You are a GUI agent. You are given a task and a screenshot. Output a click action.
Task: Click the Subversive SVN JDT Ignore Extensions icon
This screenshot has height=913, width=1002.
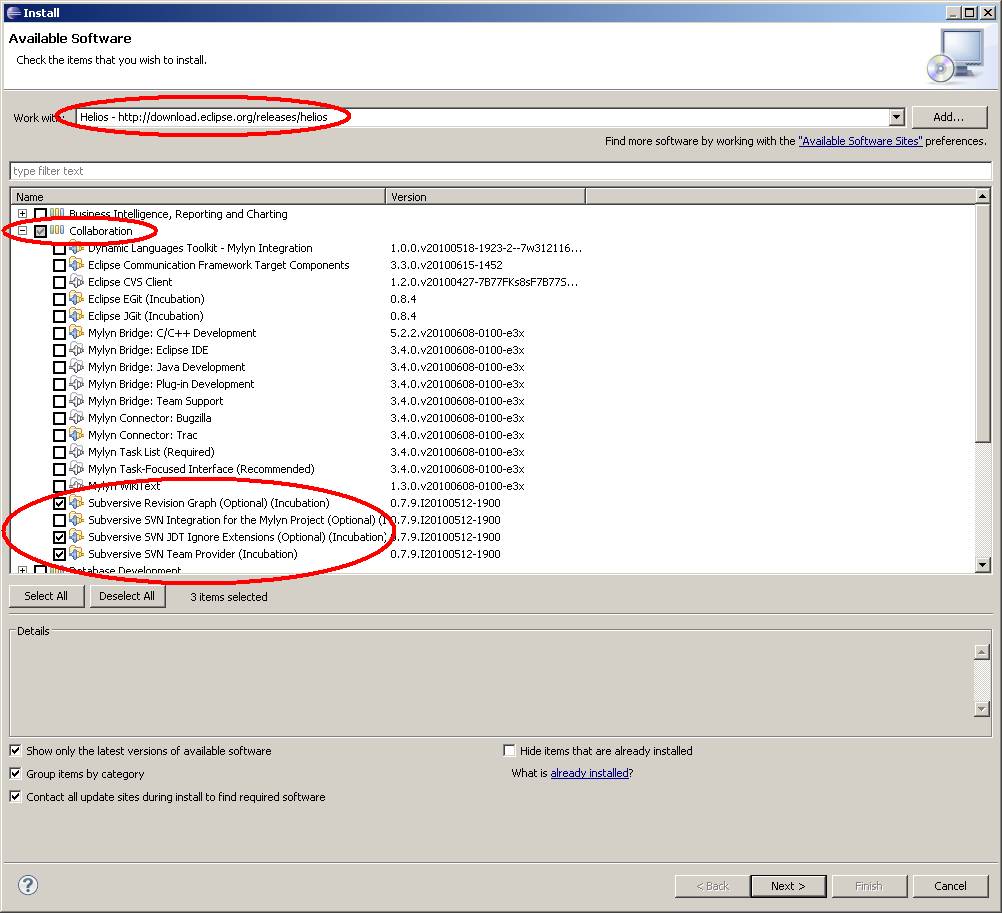pos(77,537)
